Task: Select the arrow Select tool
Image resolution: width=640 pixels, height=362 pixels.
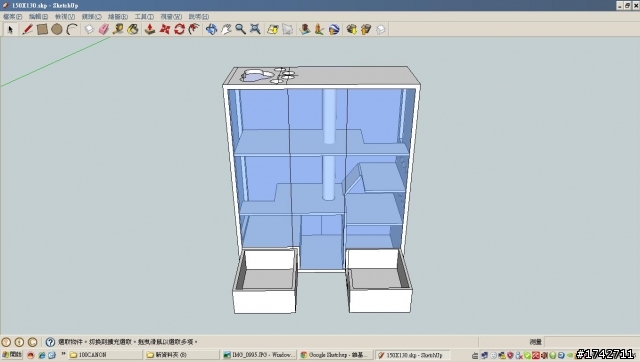Action: [x=10, y=29]
